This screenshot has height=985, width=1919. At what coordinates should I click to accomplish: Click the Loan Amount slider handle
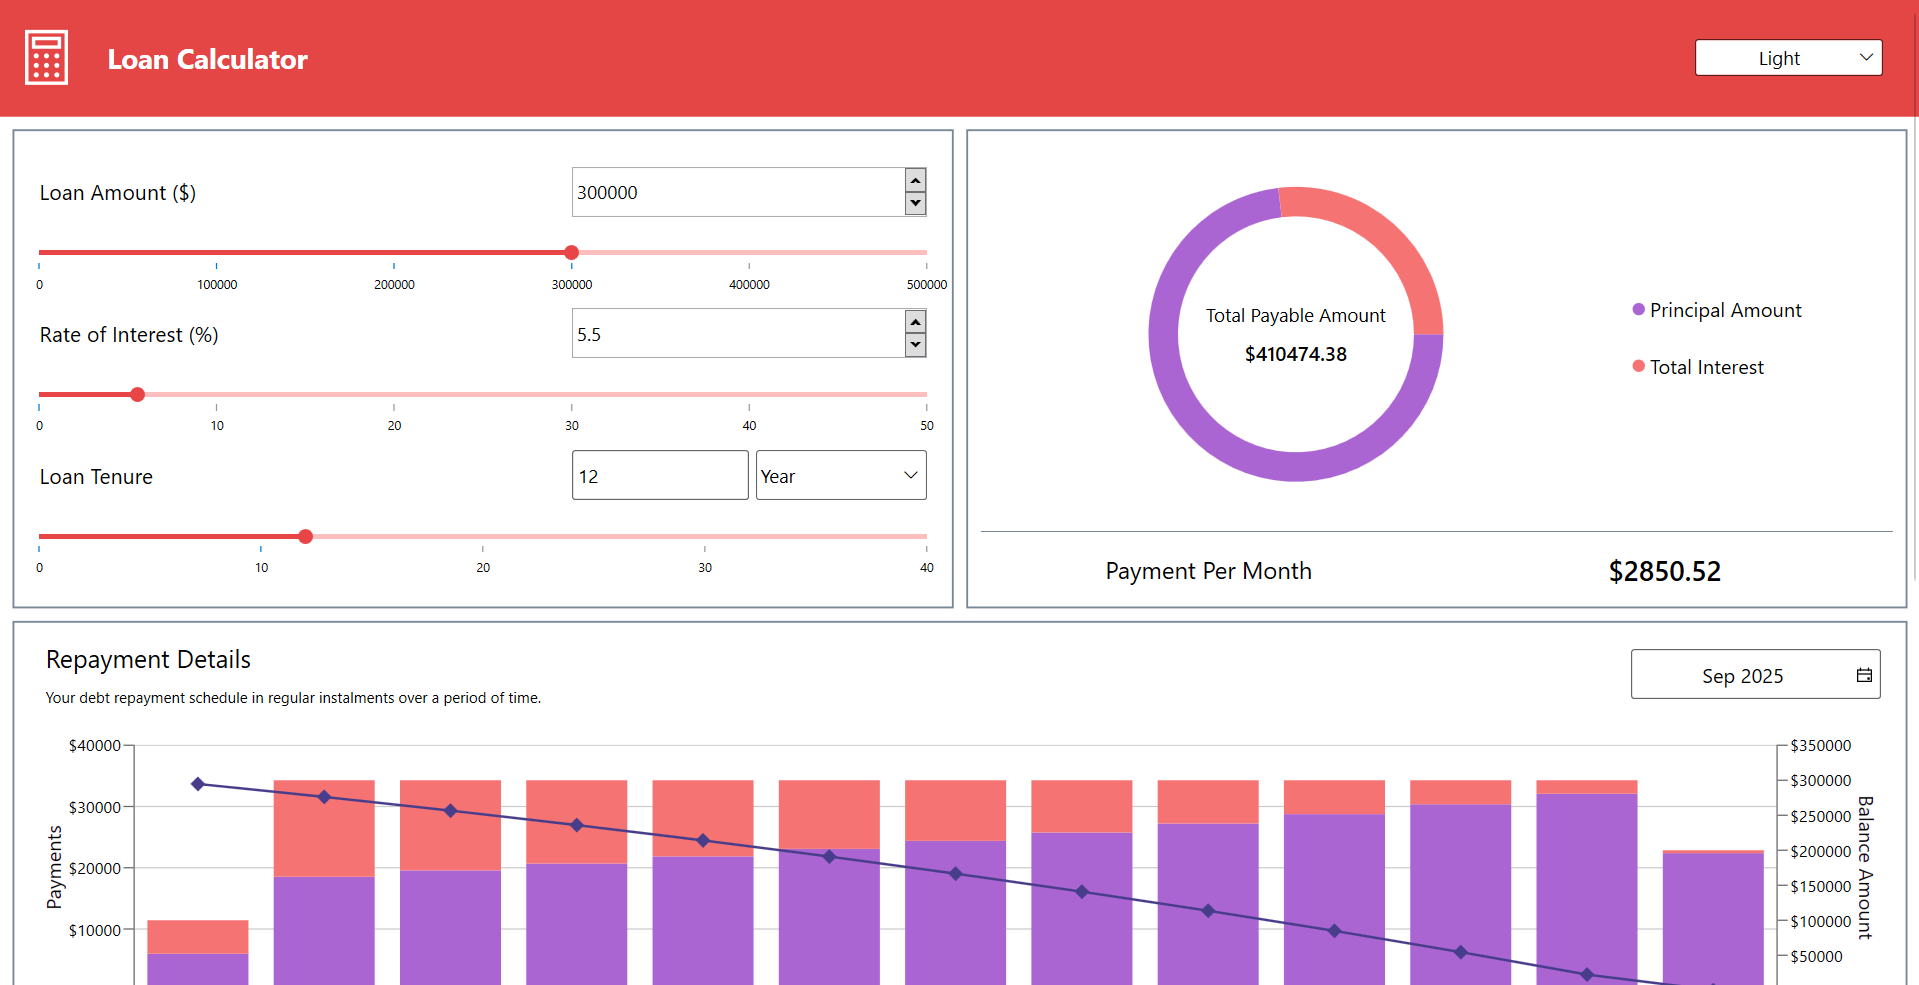pos(571,253)
